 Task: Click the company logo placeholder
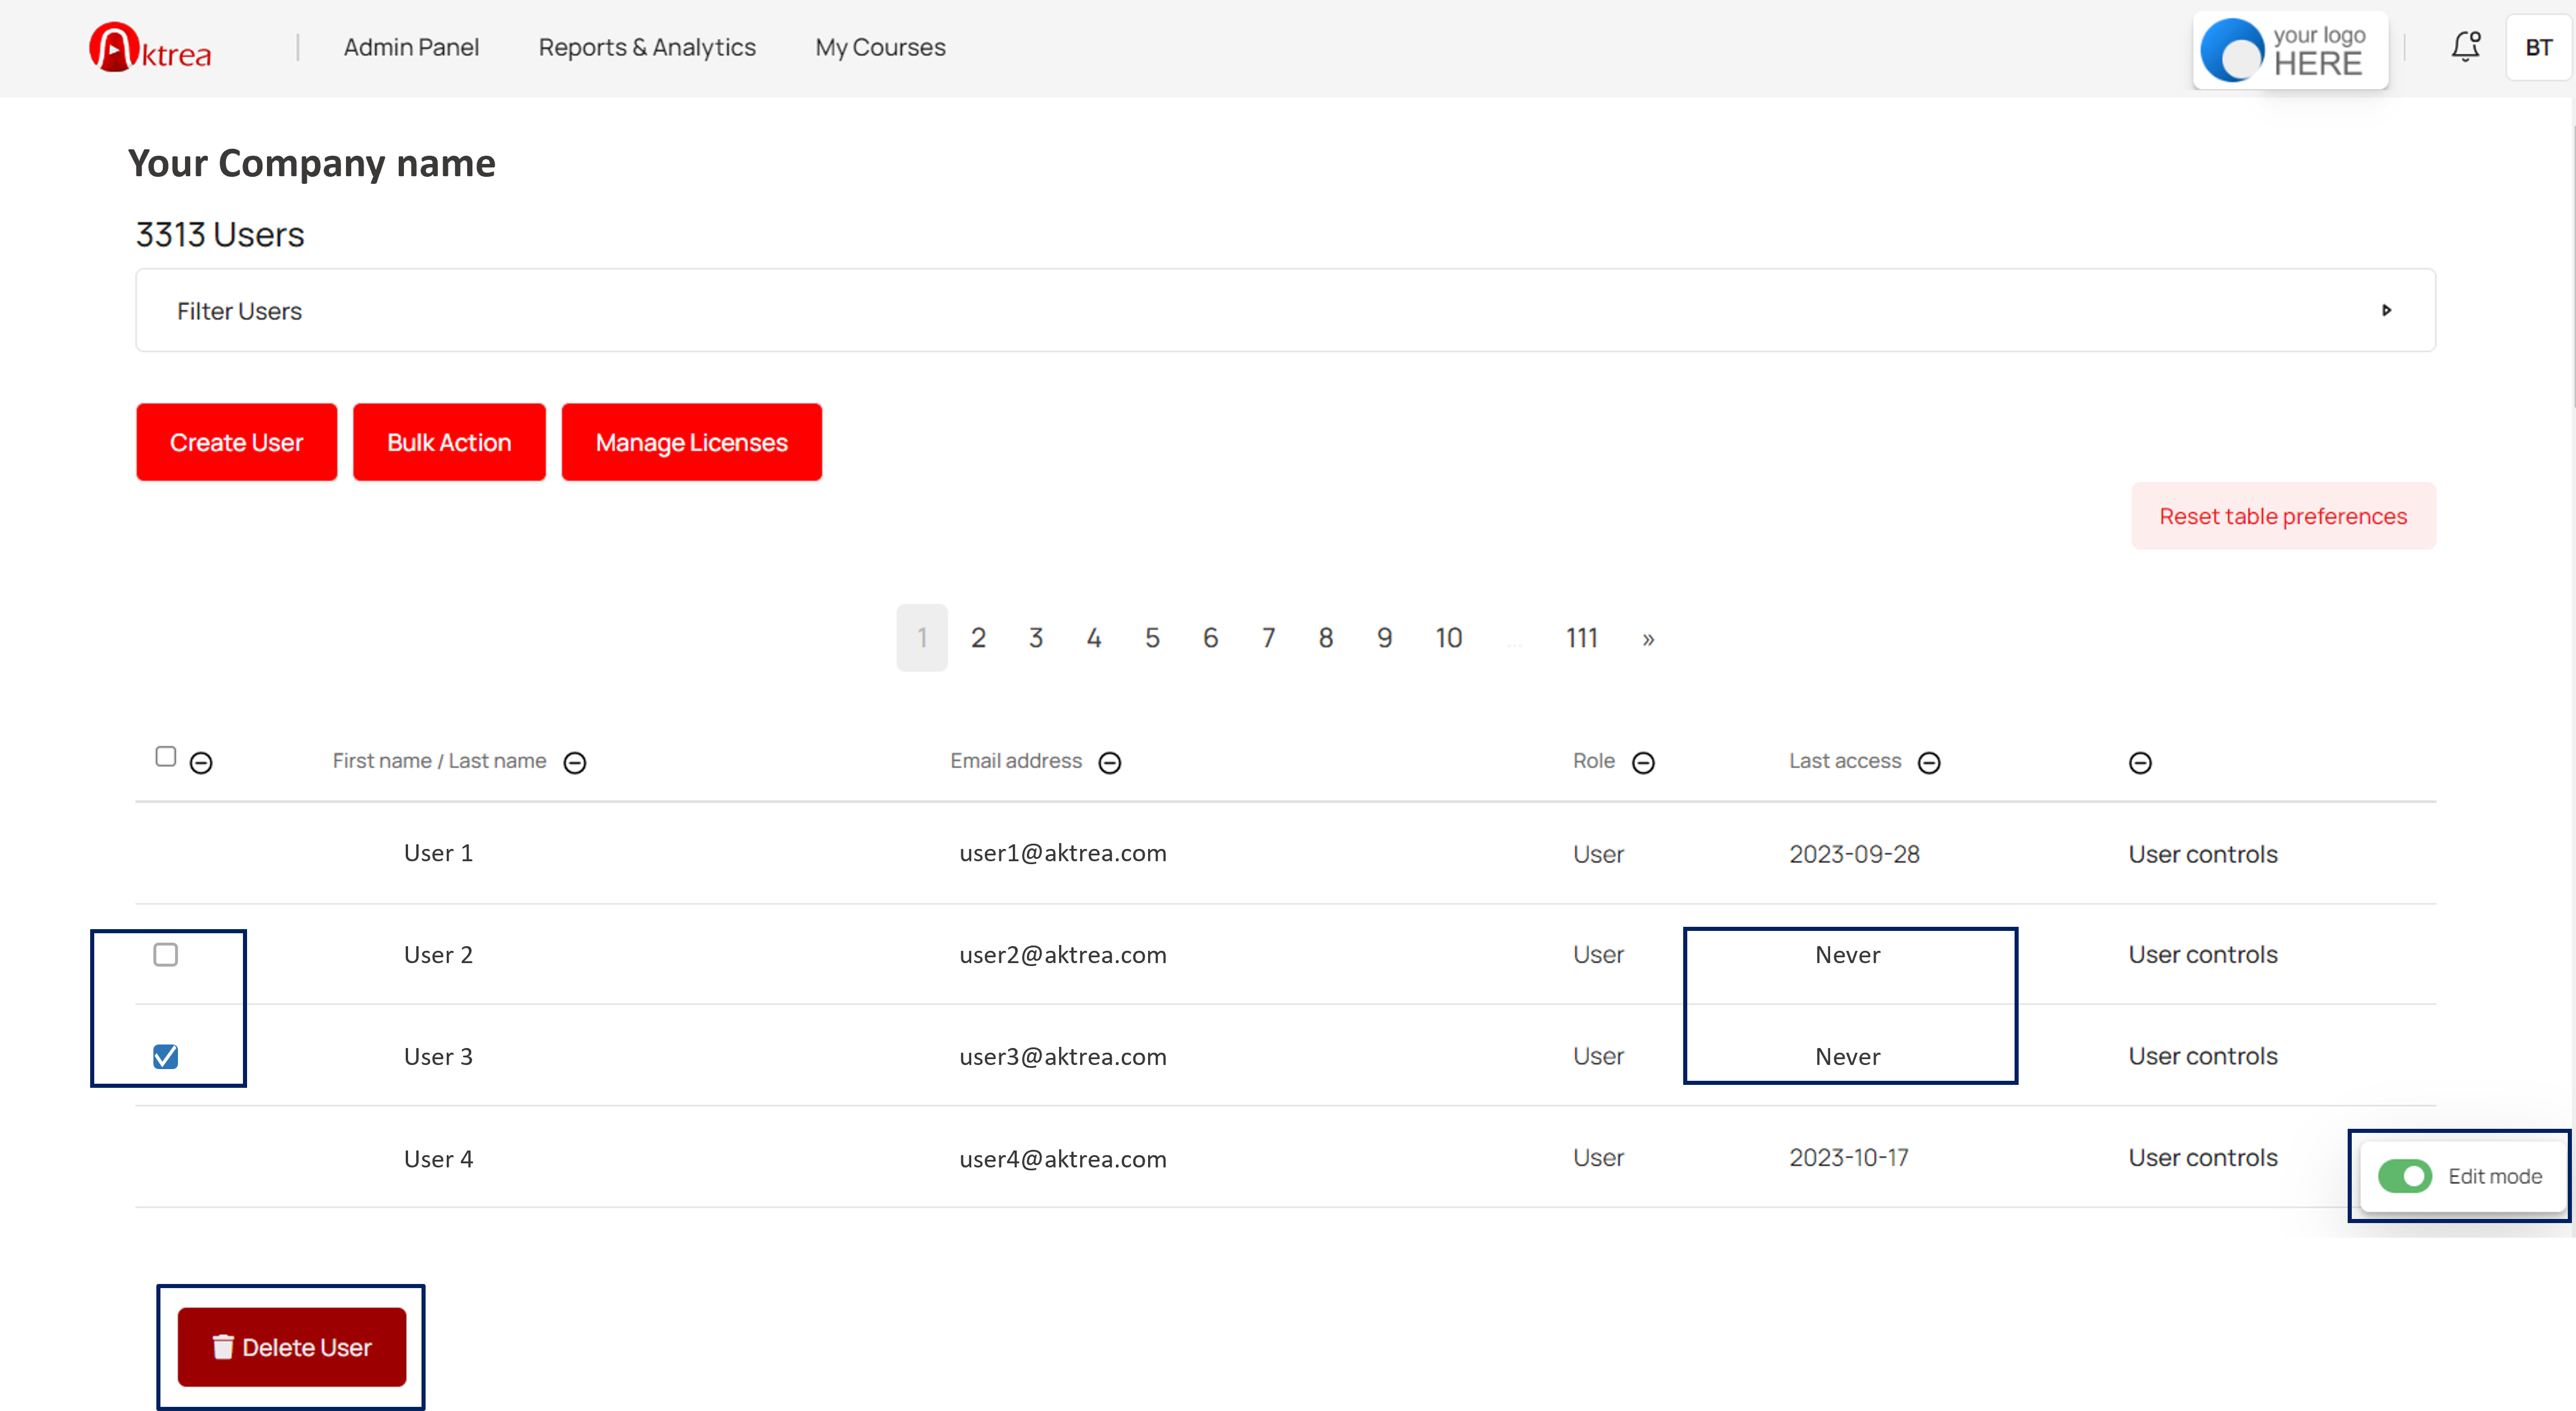point(2290,50)
